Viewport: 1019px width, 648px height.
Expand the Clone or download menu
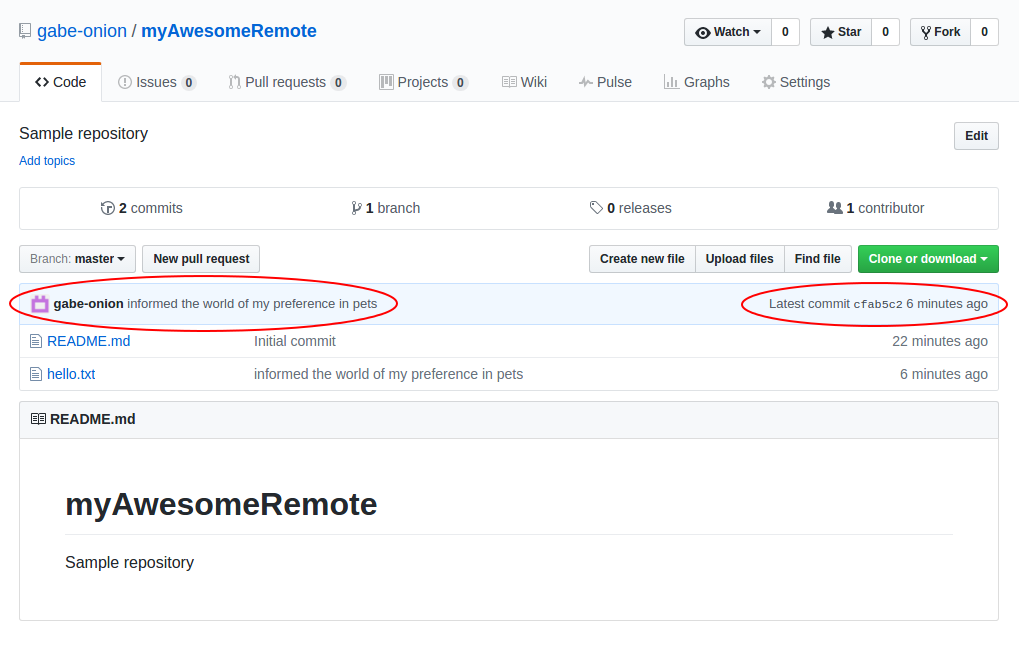pyautogui.click(x=928, y=259)
